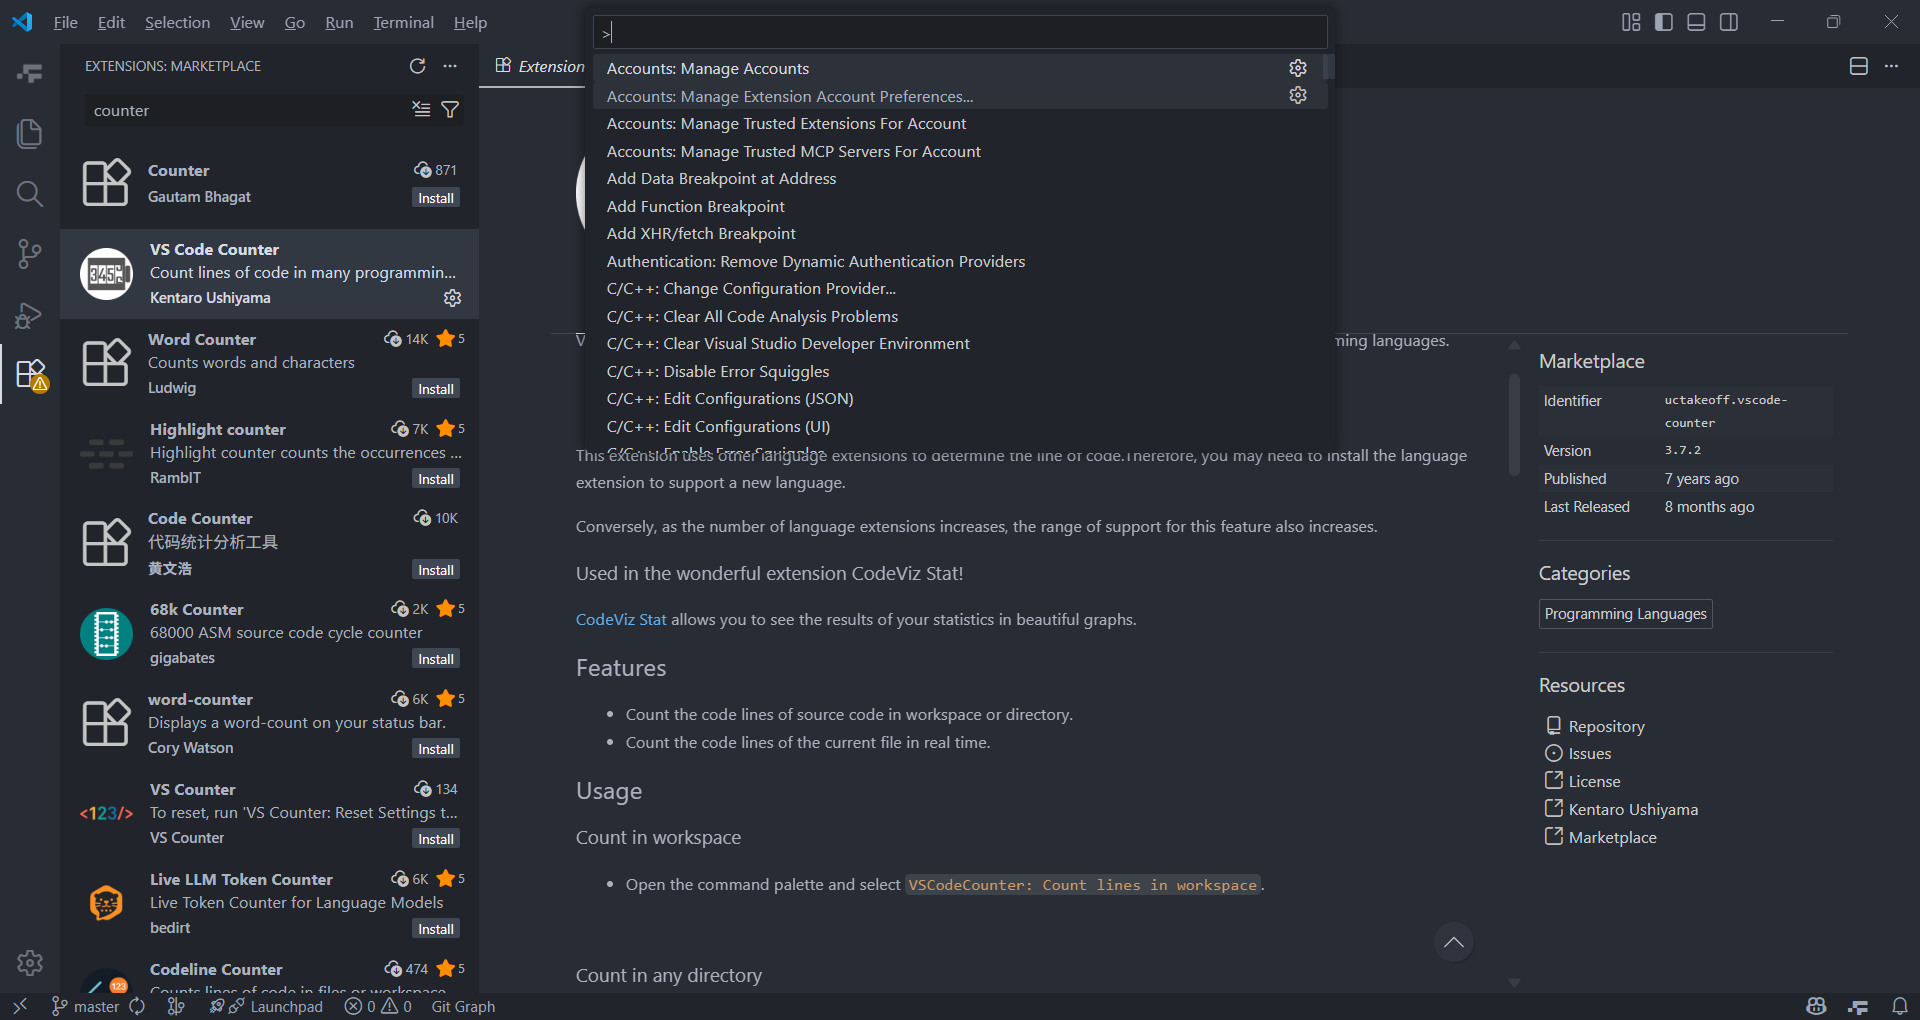The height and width of the screenshot is (1020, 1920).
Task: Open Git Graph from status bar
Action: (x=463, y=1006)
